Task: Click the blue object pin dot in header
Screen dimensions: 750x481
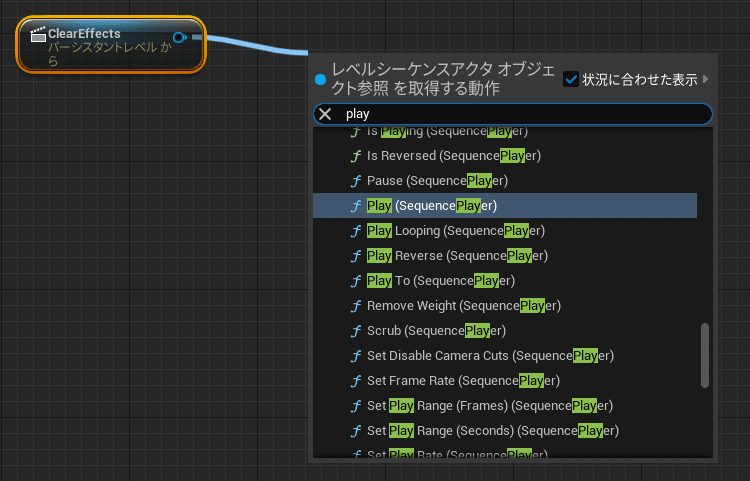Action: coord(320,79)
